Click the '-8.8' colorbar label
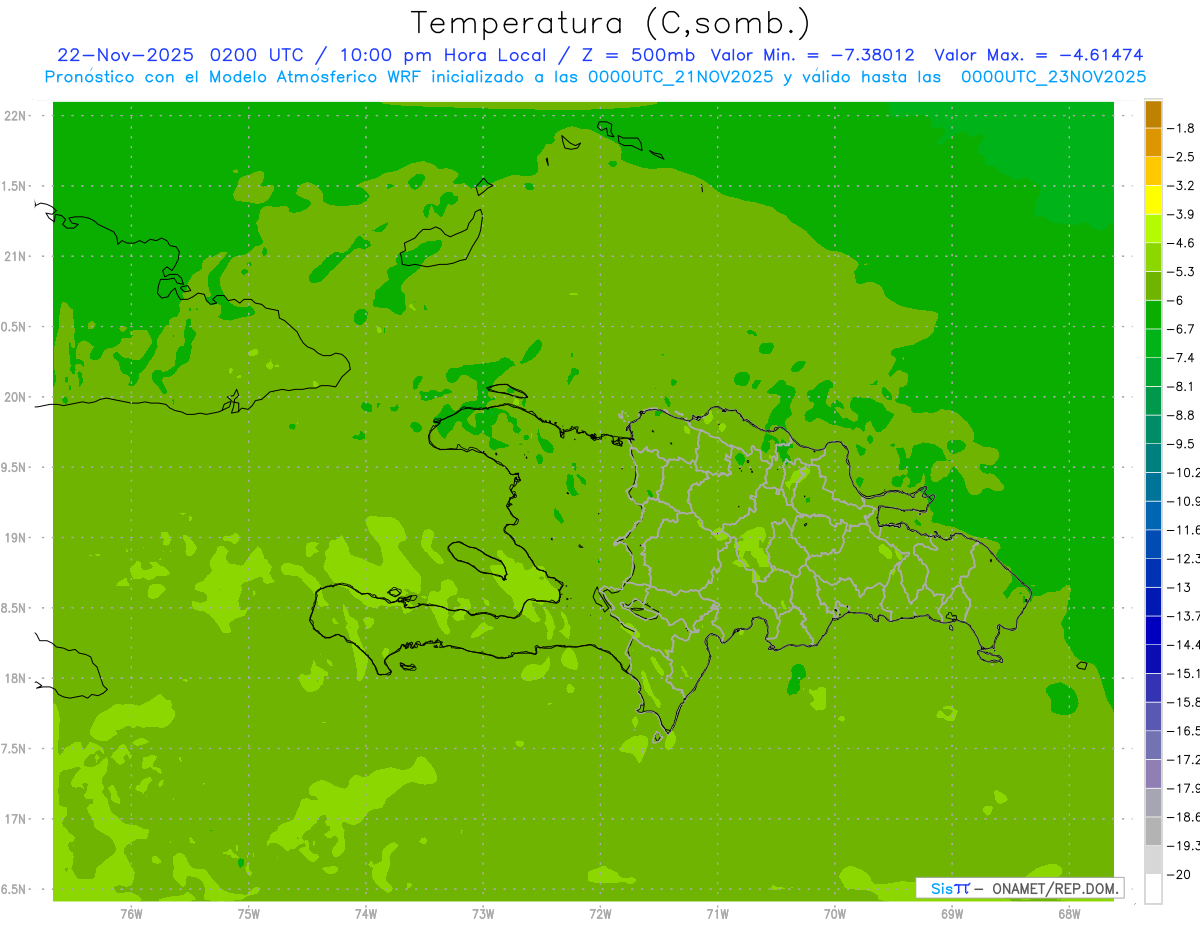The image size is (1200, 927). point(1182,415)
